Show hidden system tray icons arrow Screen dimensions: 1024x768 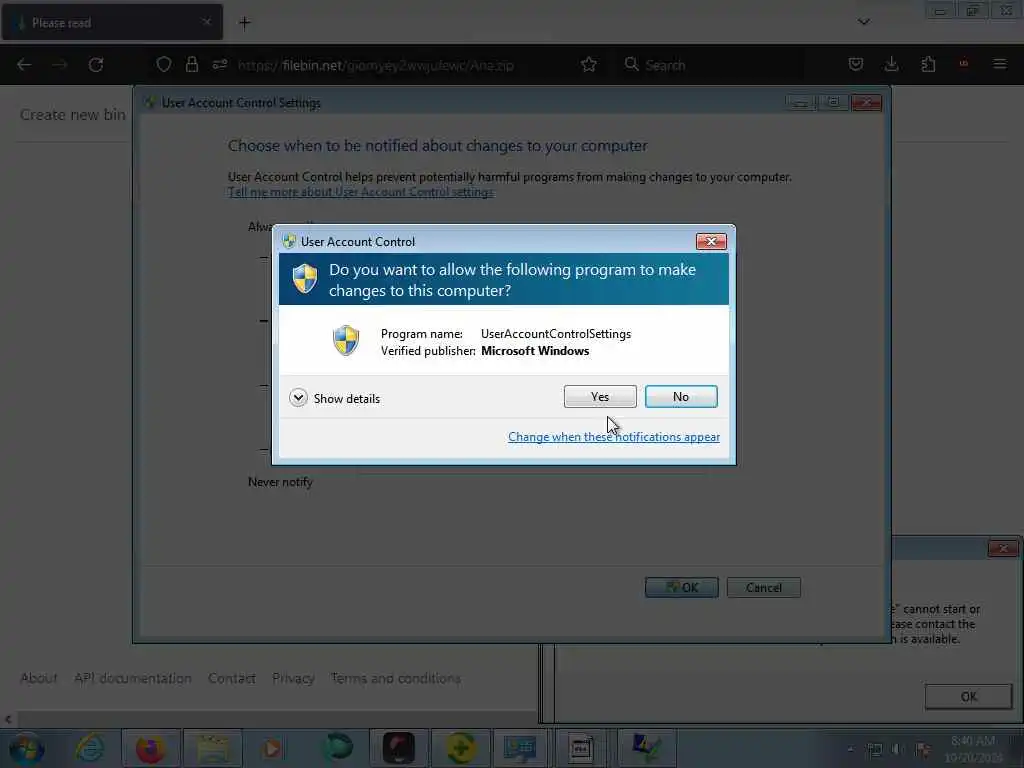coord(850,749)
